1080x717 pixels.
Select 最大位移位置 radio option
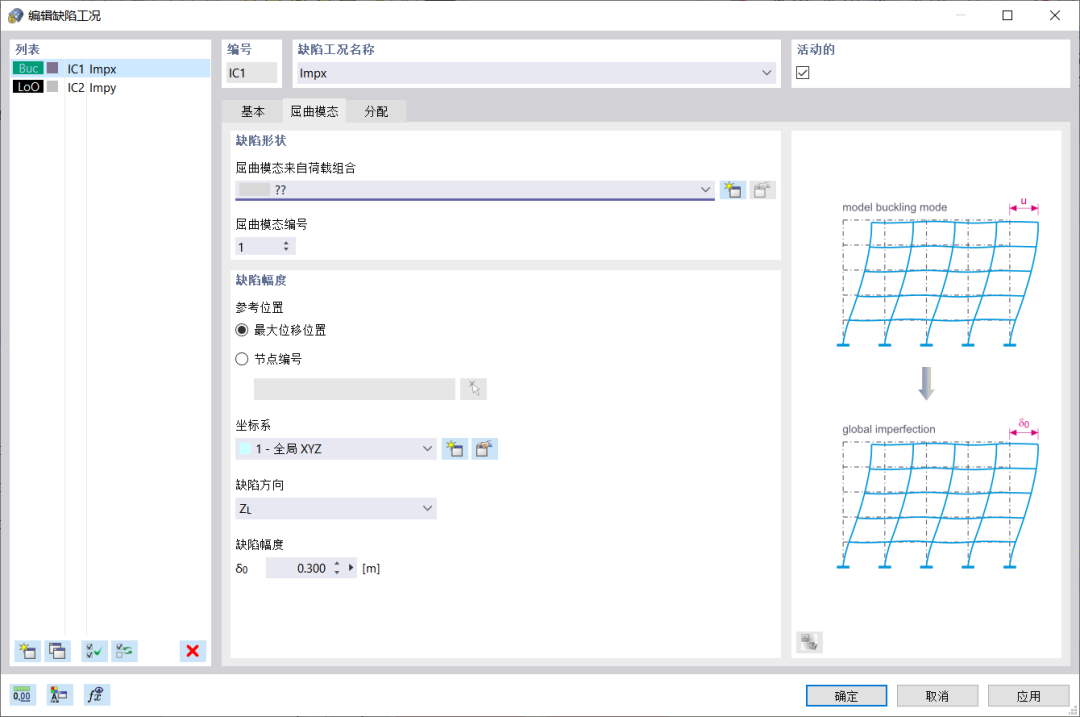242,330
